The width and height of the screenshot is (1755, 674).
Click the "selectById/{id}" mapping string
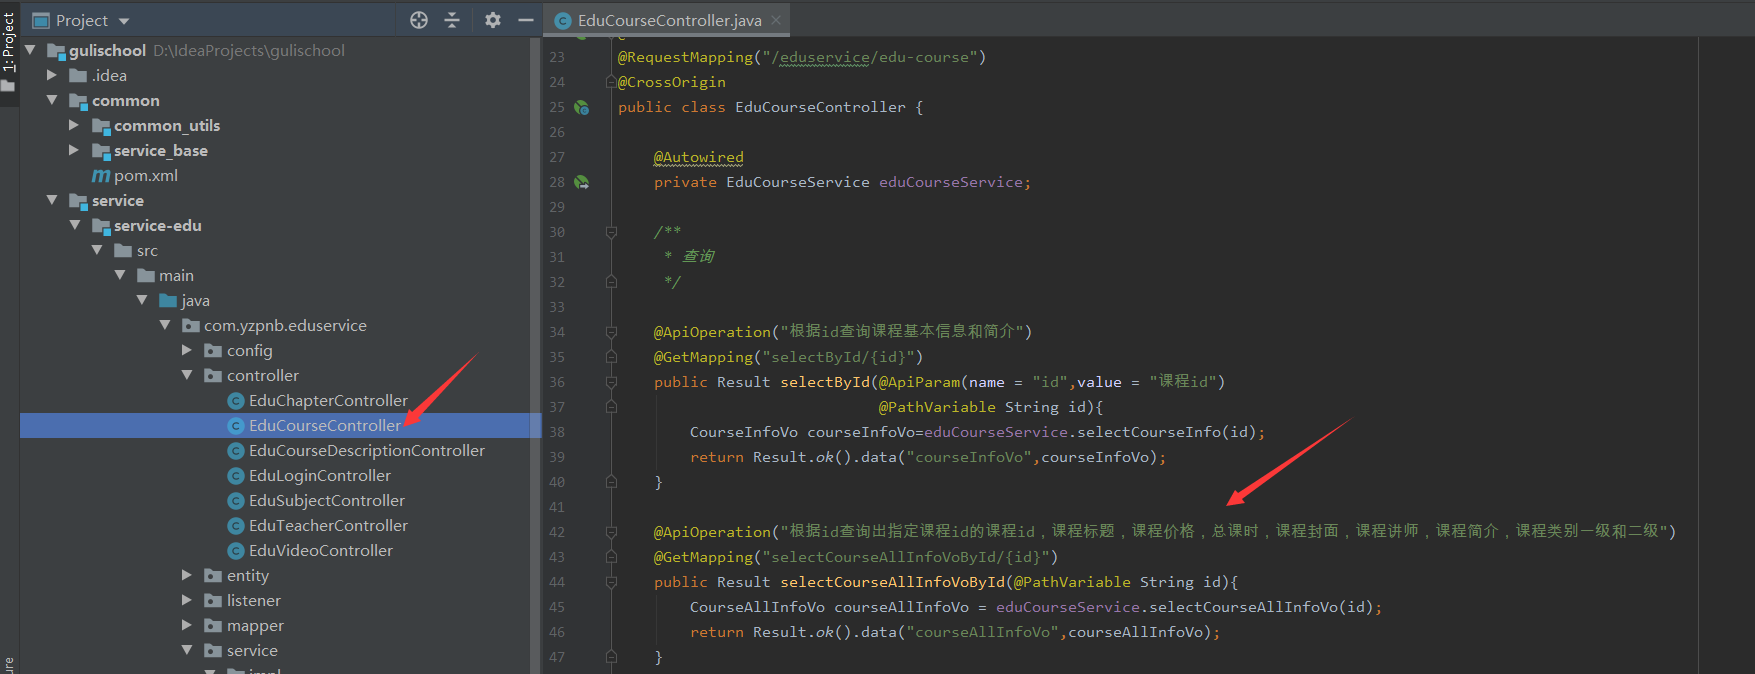coord(838,357)
